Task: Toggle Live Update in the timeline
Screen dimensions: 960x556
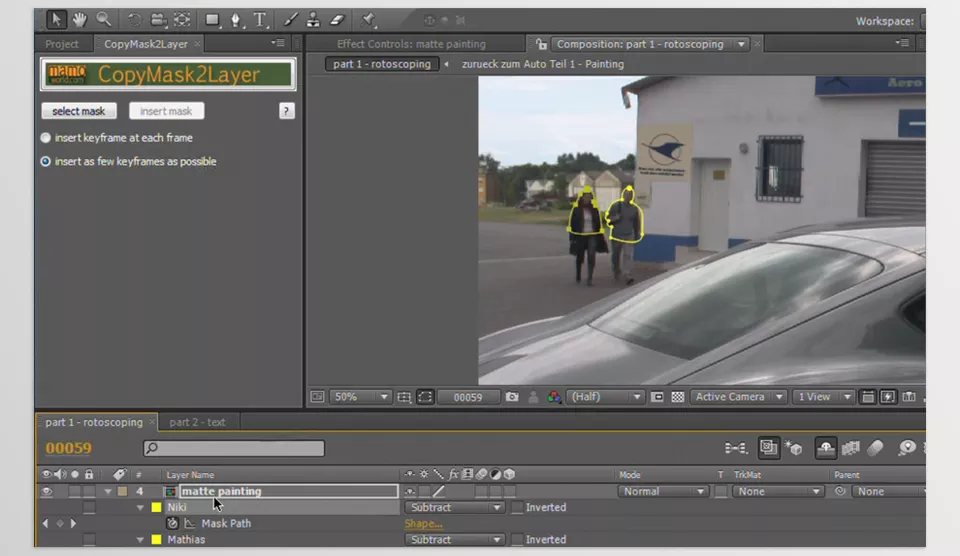Action: (768, 448)
